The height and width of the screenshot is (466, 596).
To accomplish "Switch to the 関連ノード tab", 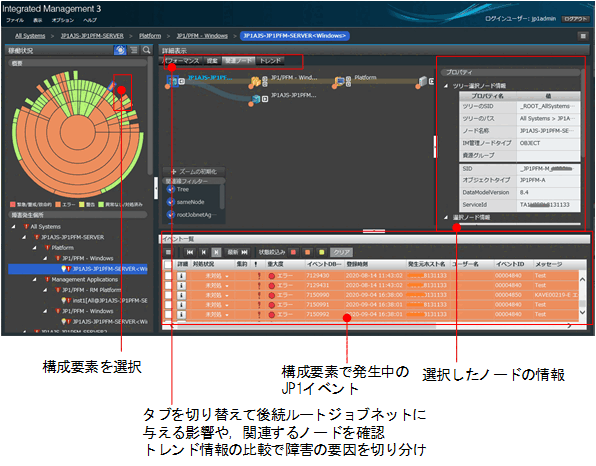I will (239, 61).
